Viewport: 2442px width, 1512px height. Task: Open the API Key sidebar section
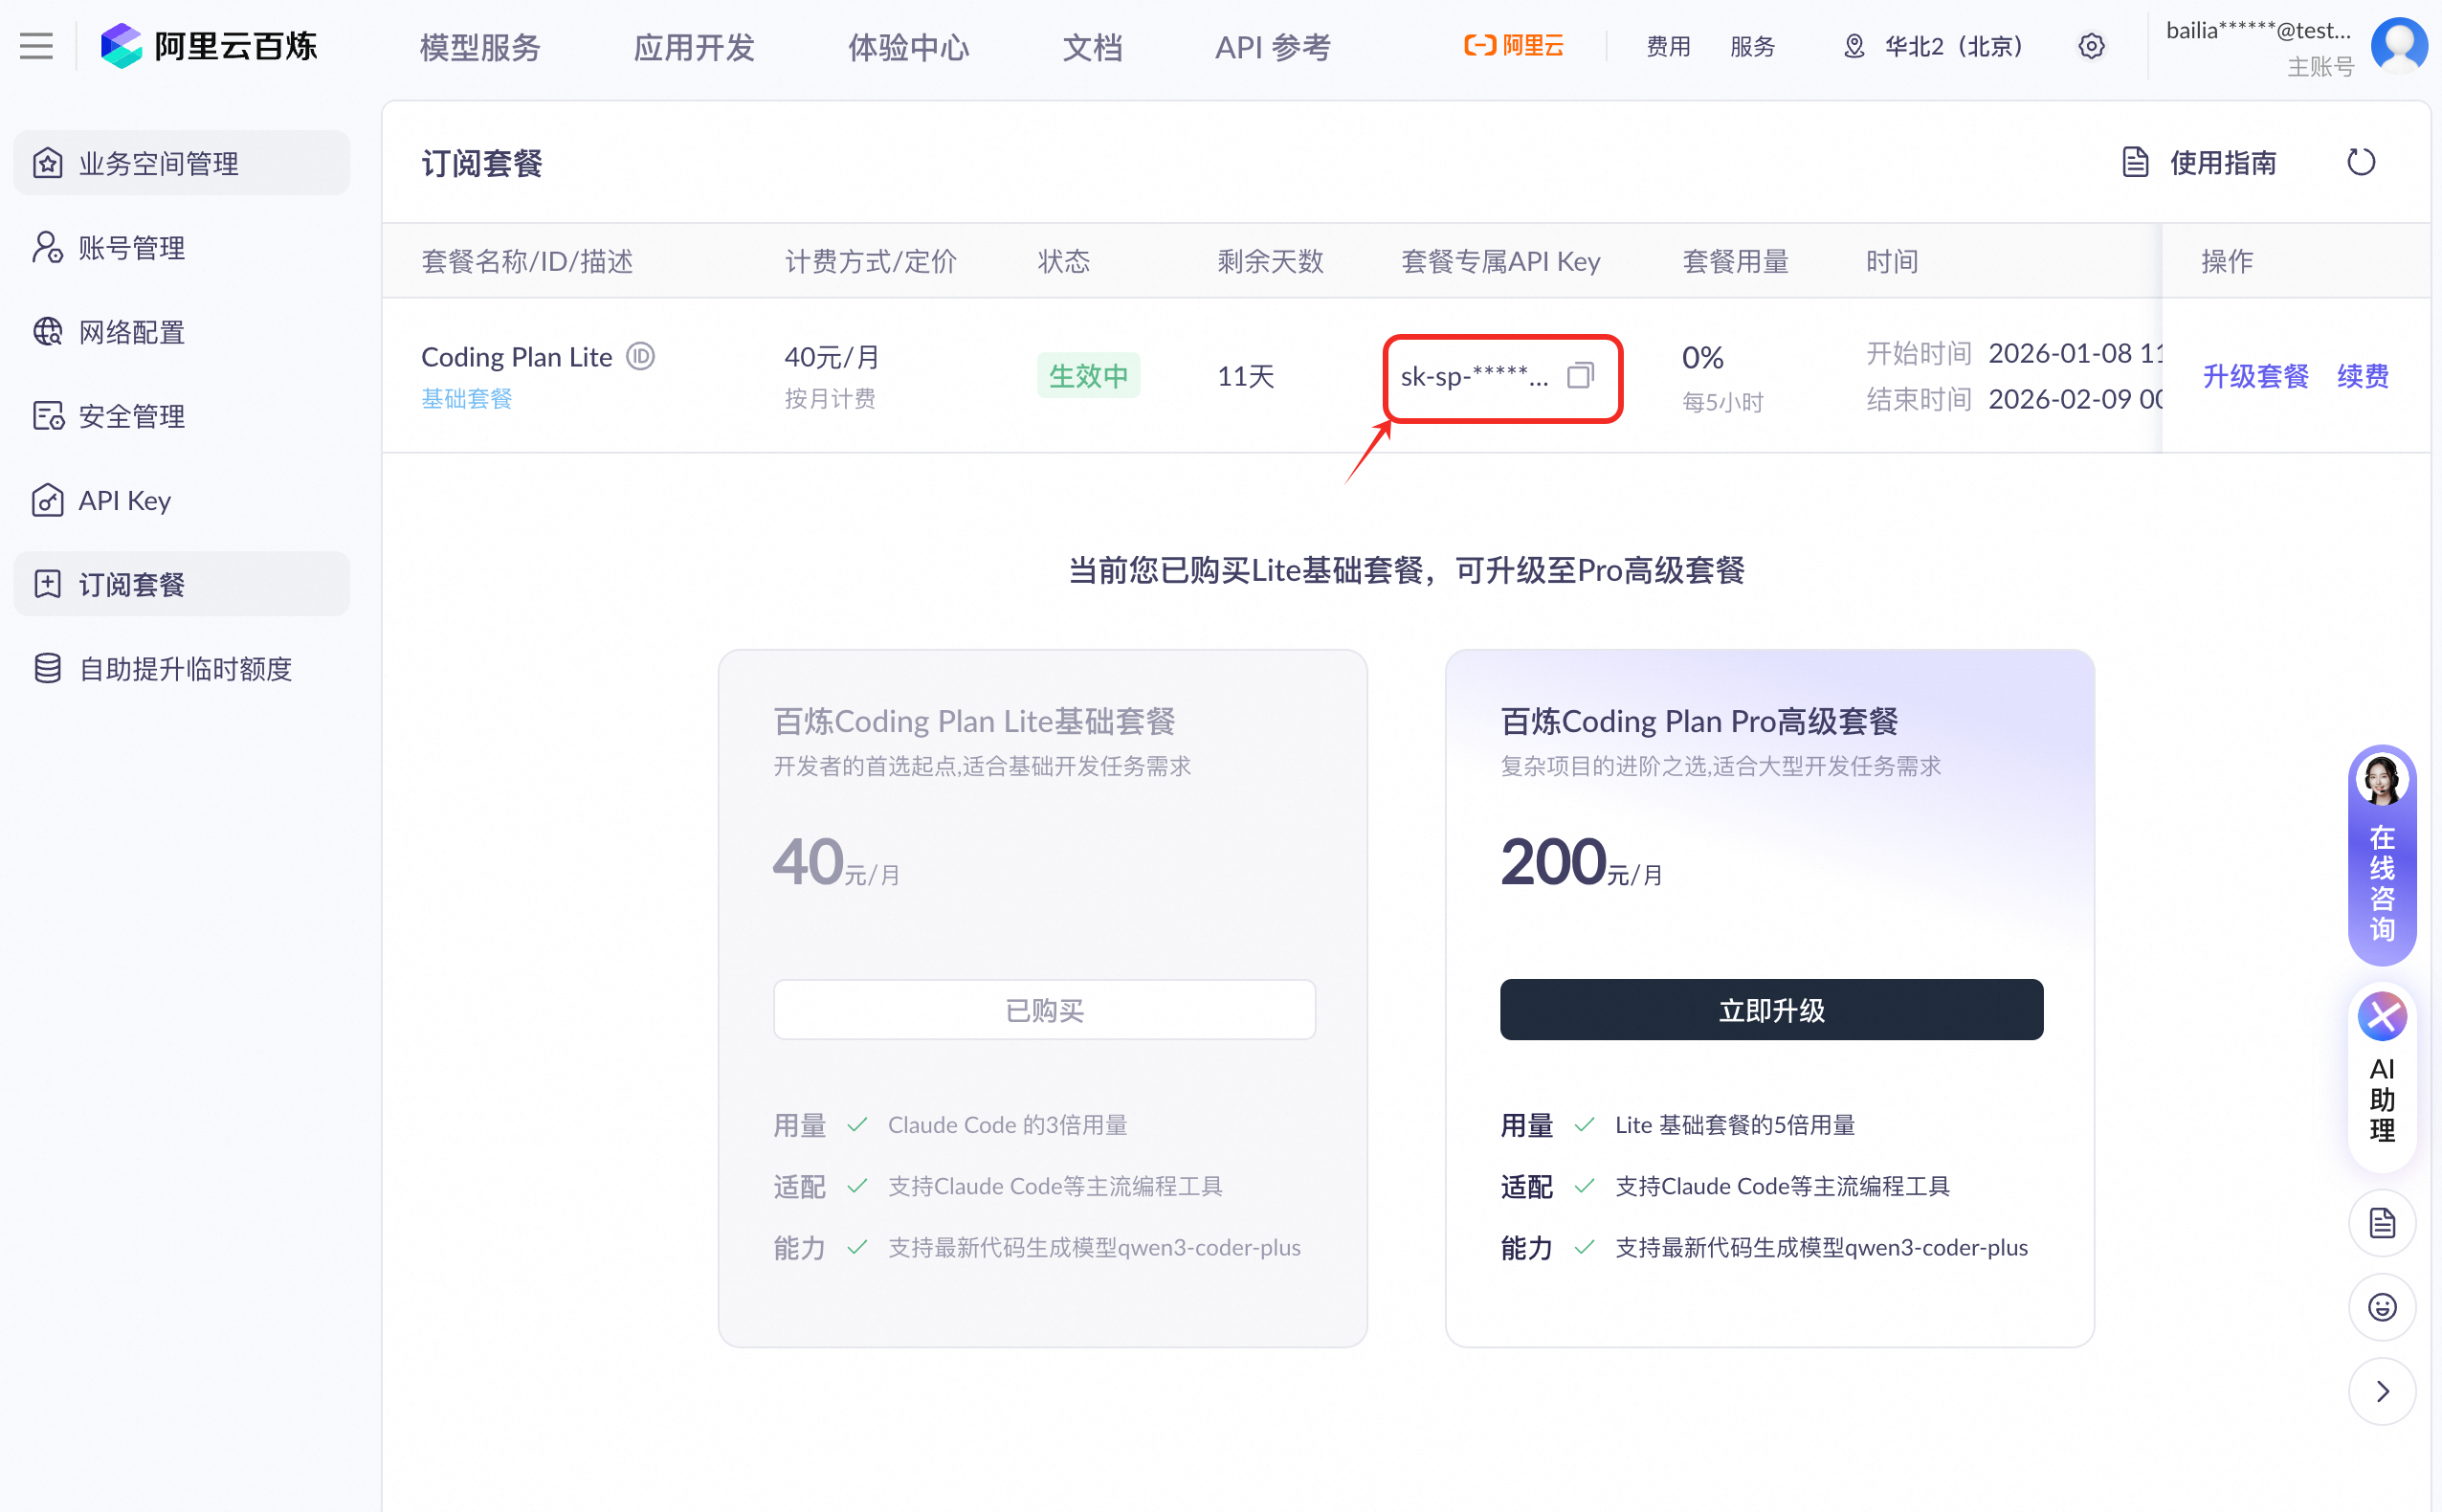tap(124, 500)
